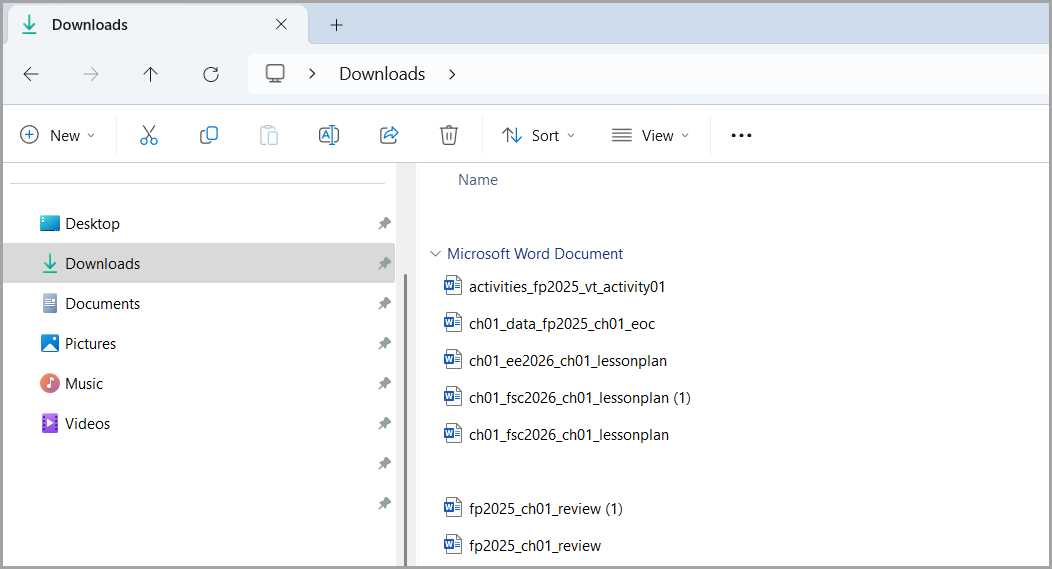Close the Downloads tab
Screen dimensions: 1052x569
(x=281, y=24)
